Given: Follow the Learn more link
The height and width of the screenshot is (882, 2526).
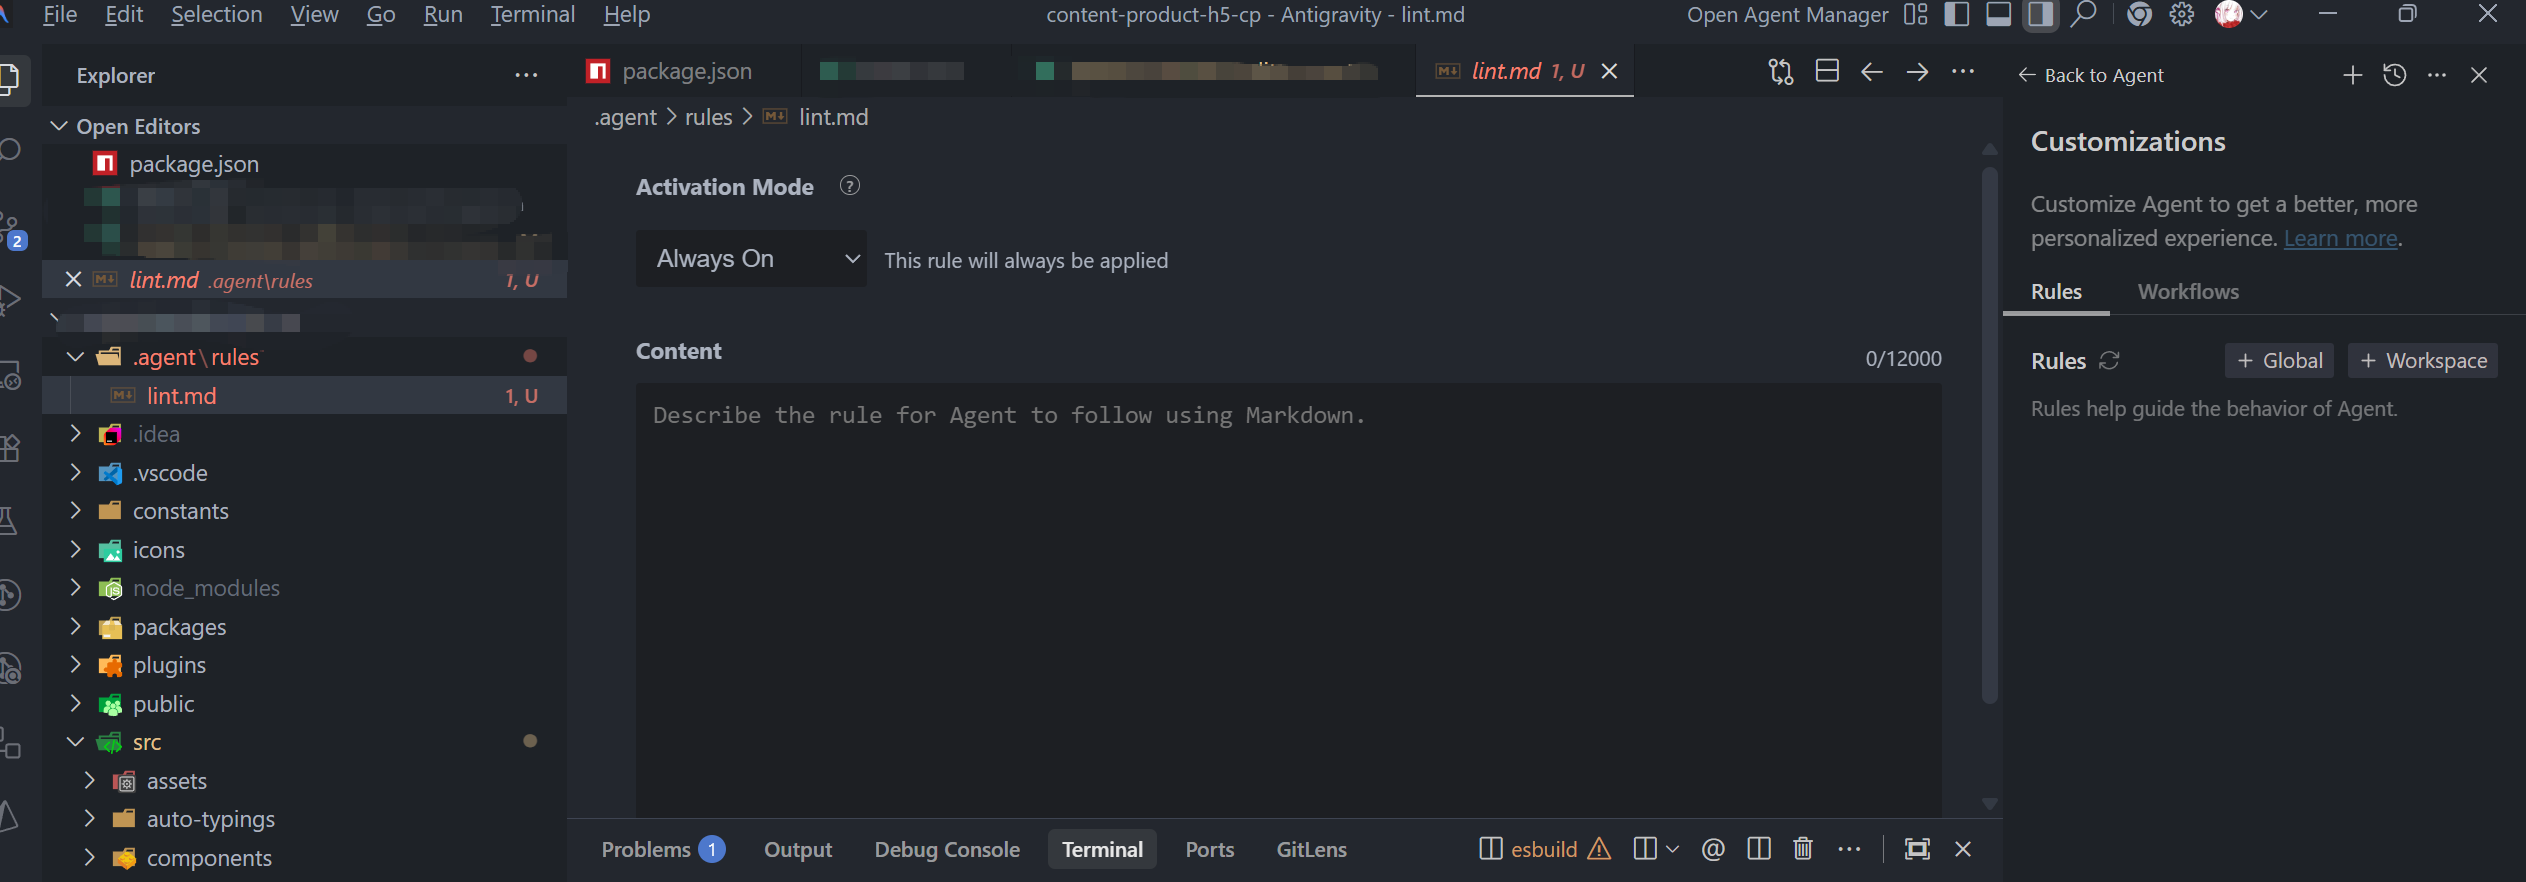Looking at the screenshot, I should pos(2340,239).
